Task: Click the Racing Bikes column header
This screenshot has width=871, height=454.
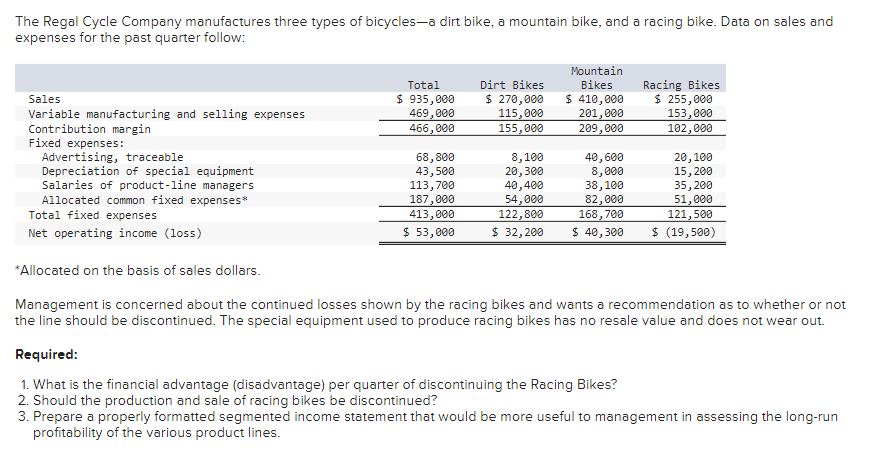Action: coord(681,85)
